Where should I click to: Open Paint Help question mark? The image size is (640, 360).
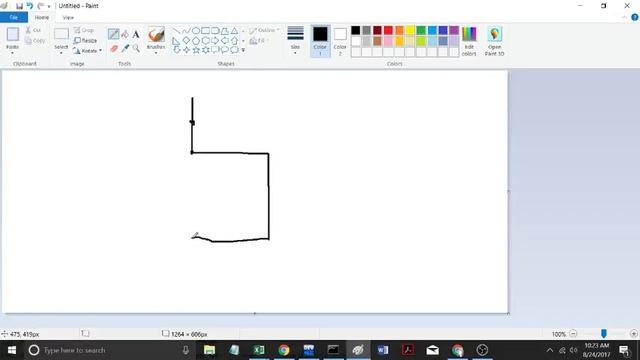click(x=635, y=17)
